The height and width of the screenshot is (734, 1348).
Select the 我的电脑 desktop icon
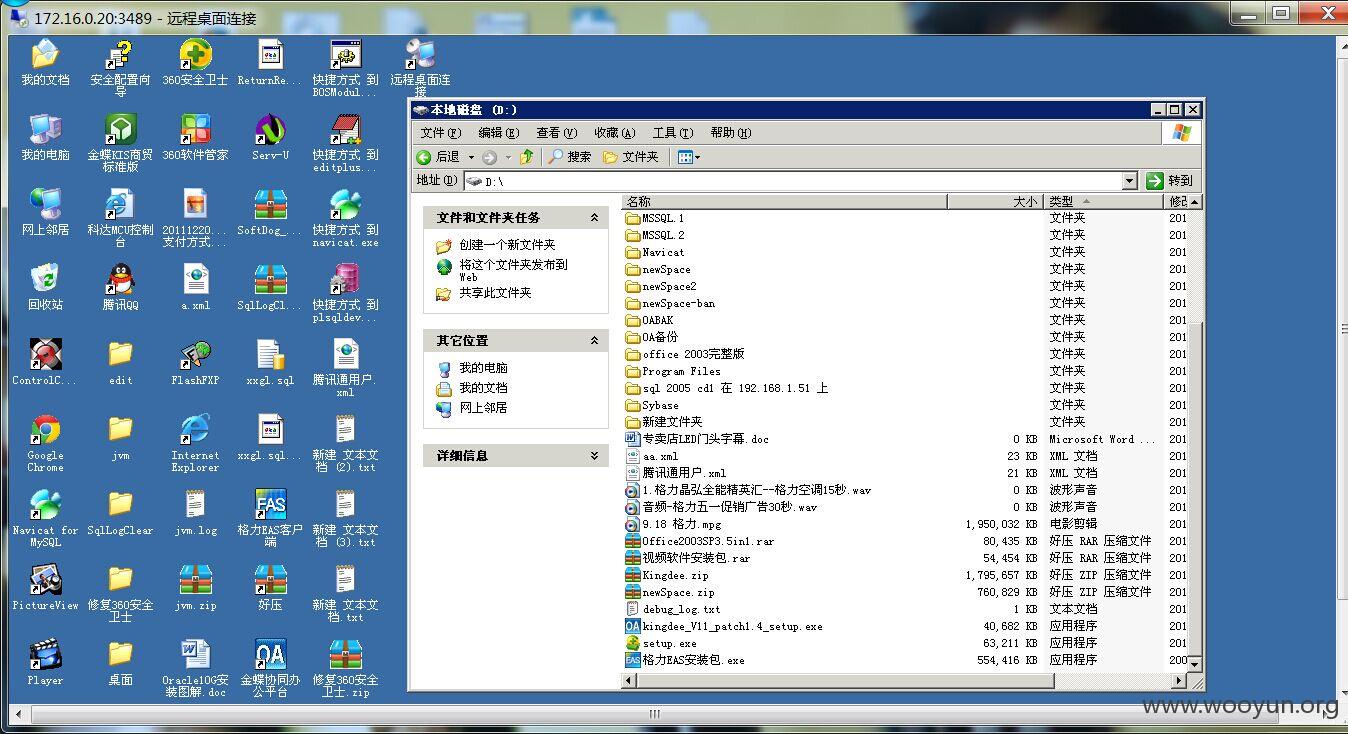[45, 137]
